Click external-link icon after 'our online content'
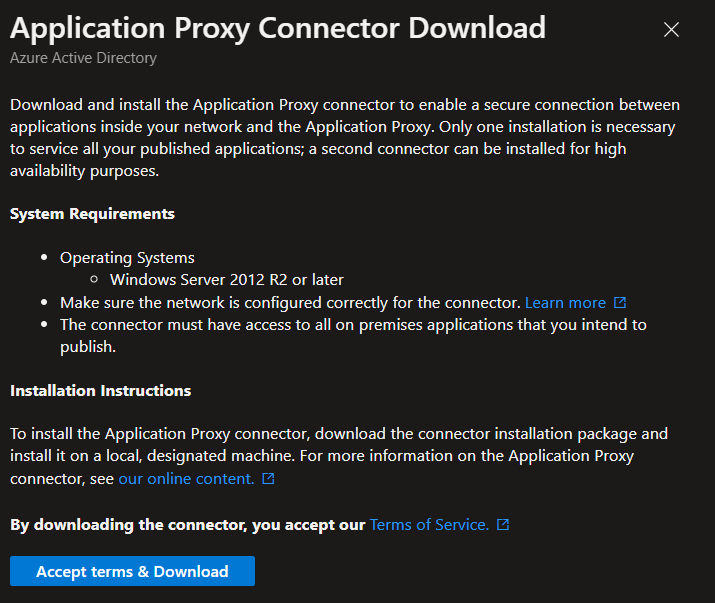 coord(268,479)
